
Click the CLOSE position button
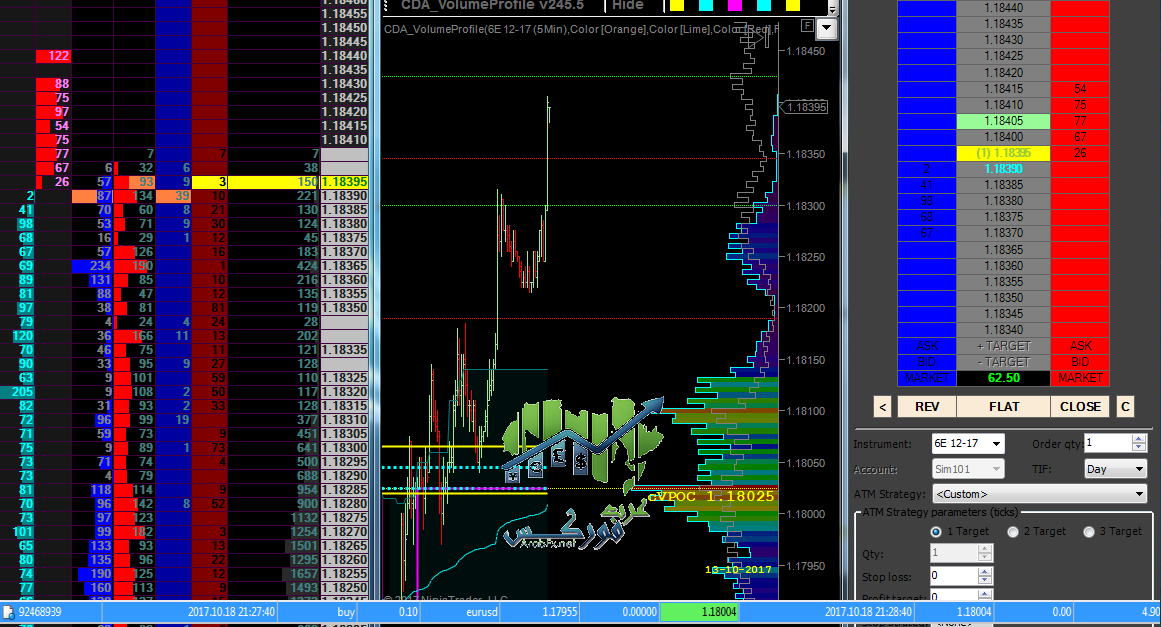1080,406
